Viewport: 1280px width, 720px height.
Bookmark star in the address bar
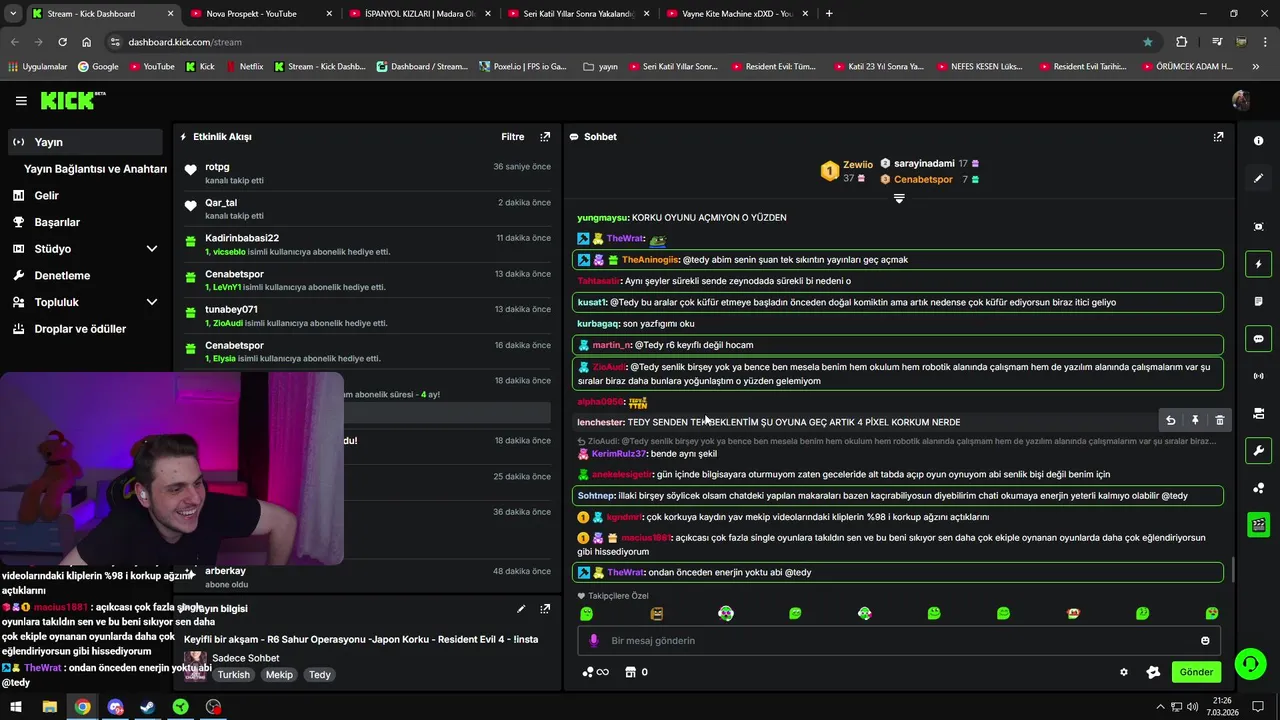pos(1148,42)
